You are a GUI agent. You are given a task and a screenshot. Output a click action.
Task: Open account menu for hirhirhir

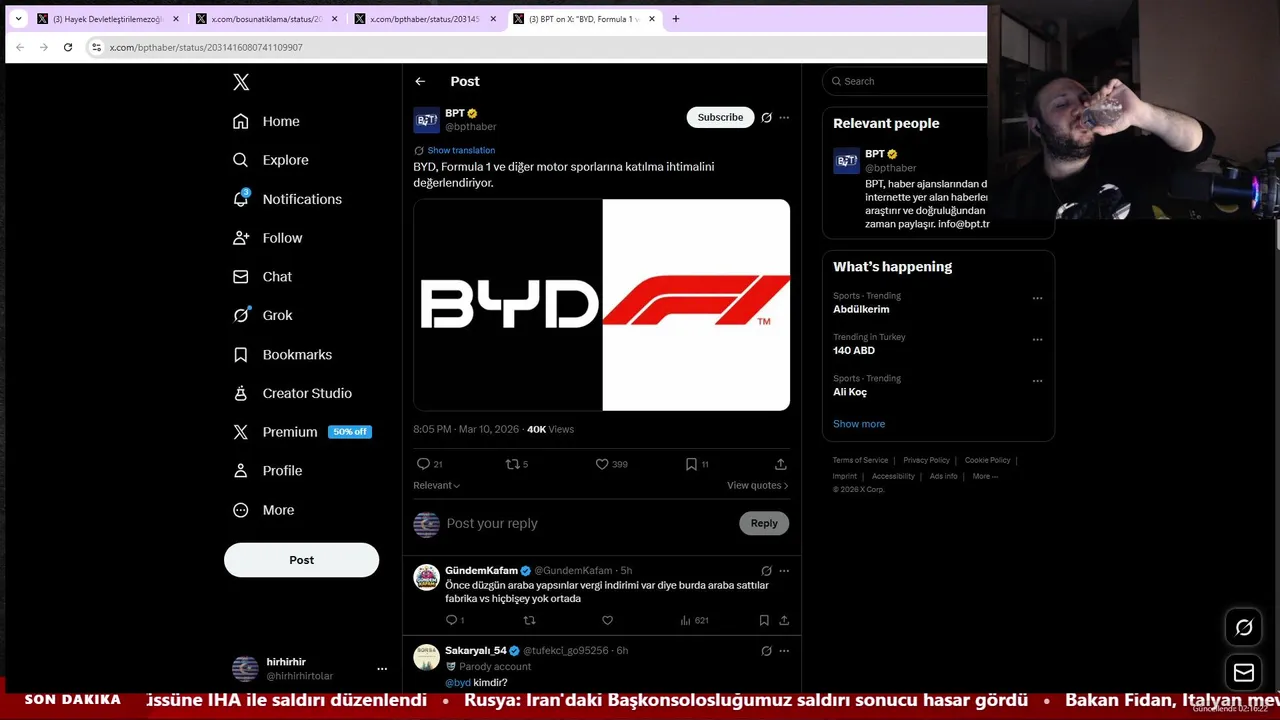[x=381, y=668]
